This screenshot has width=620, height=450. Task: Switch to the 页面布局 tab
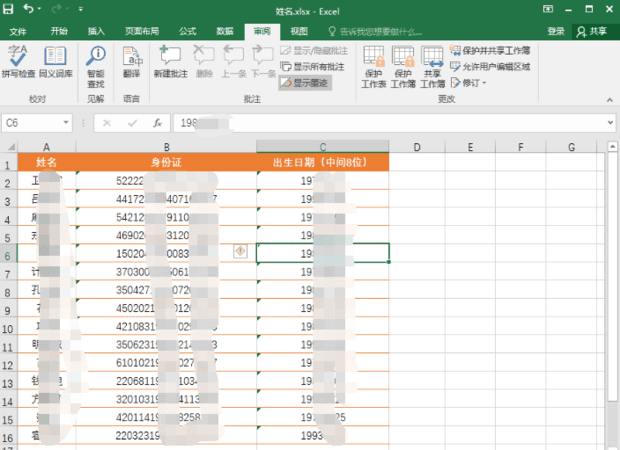[142, 31]
